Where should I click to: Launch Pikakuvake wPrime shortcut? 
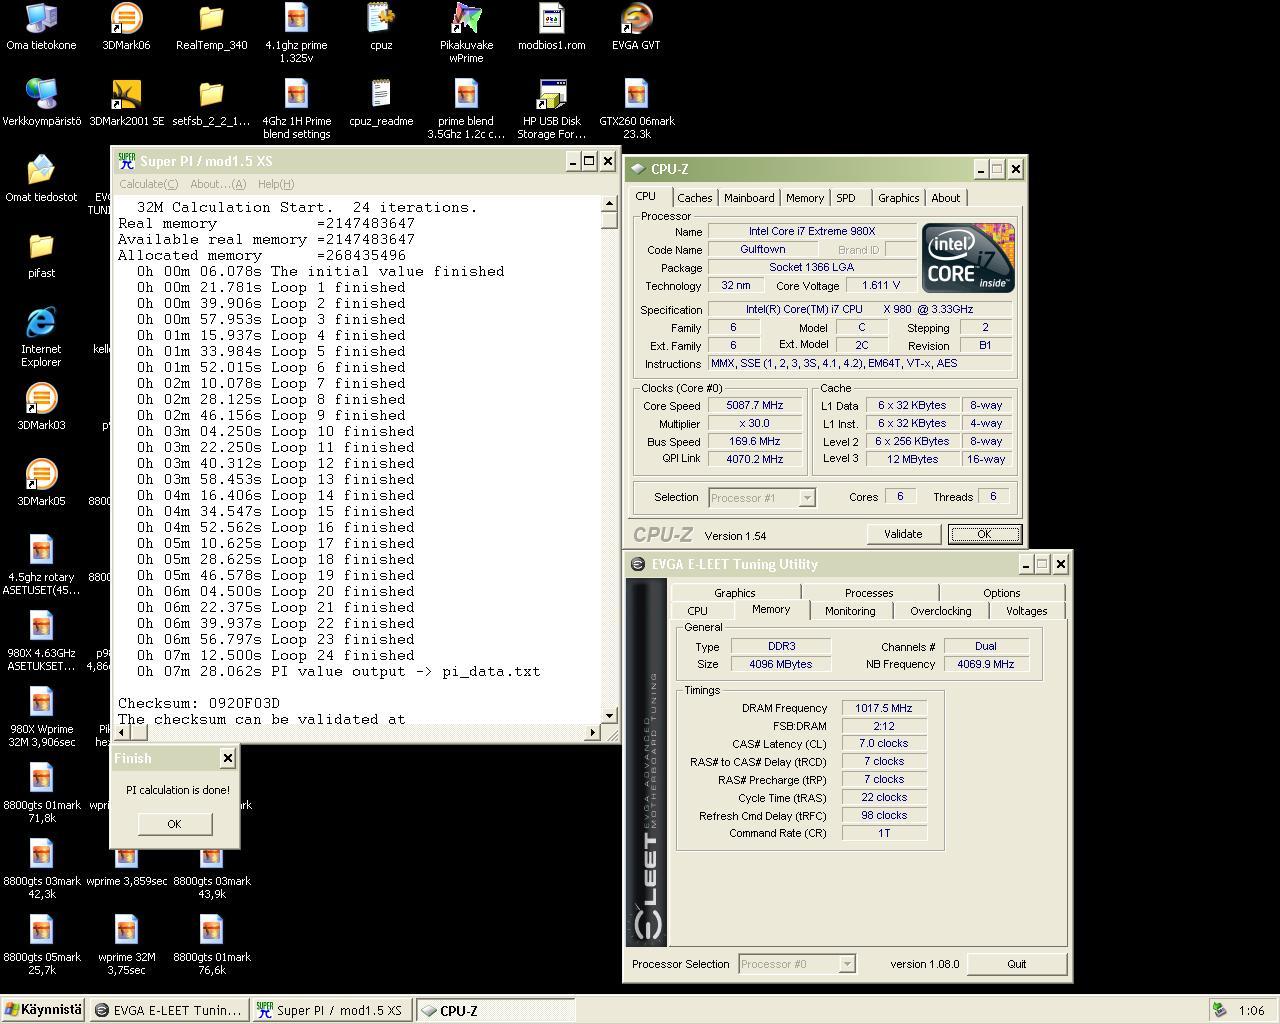pyautogui.click(x=466, y=33)
